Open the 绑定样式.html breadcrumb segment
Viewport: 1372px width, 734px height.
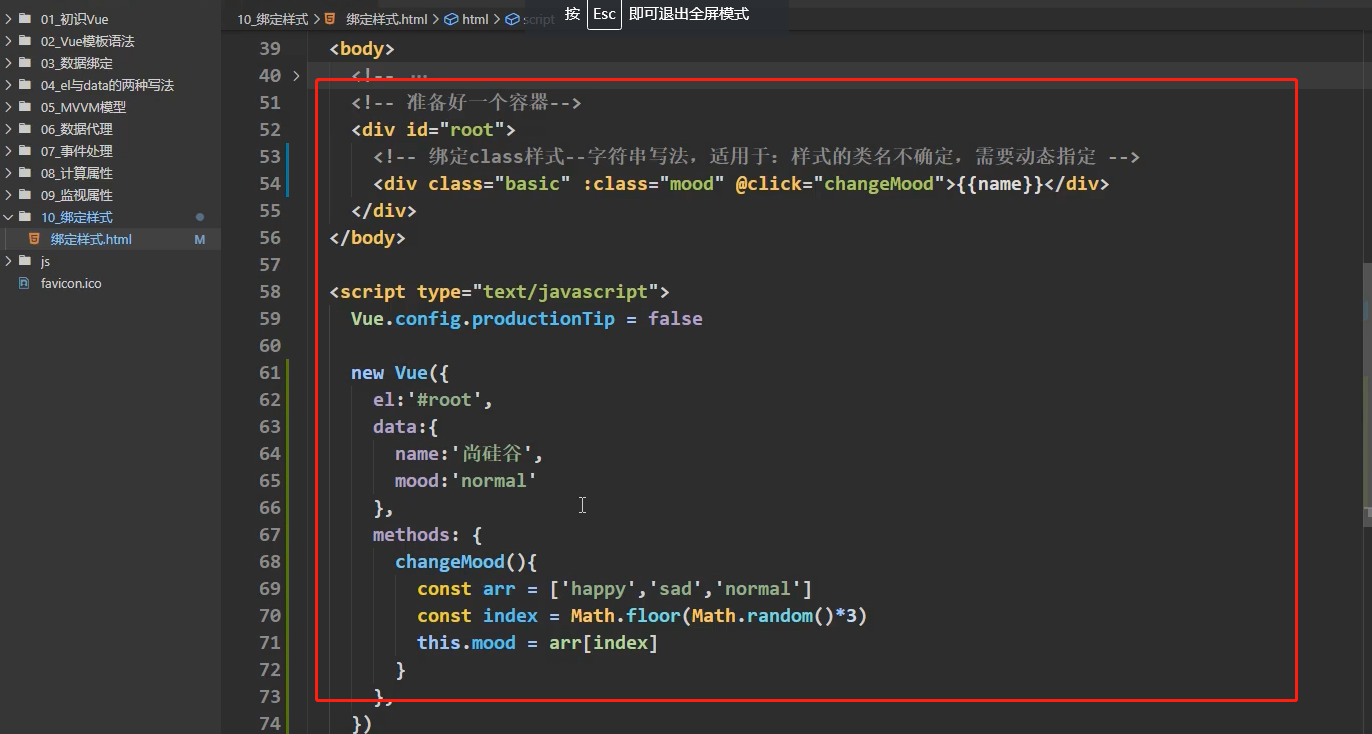pyautogui.click(x=387, y=19)
